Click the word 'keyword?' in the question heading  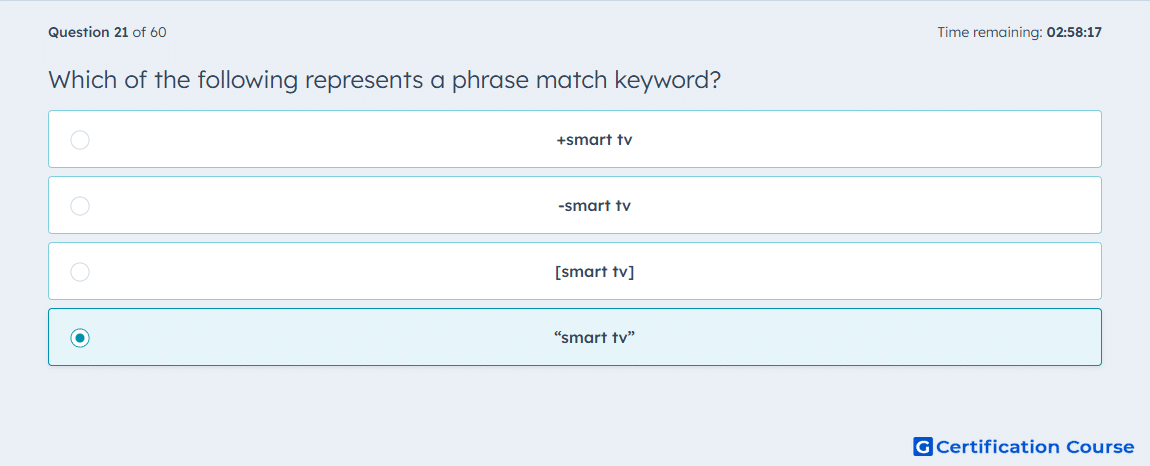[659, 80]
